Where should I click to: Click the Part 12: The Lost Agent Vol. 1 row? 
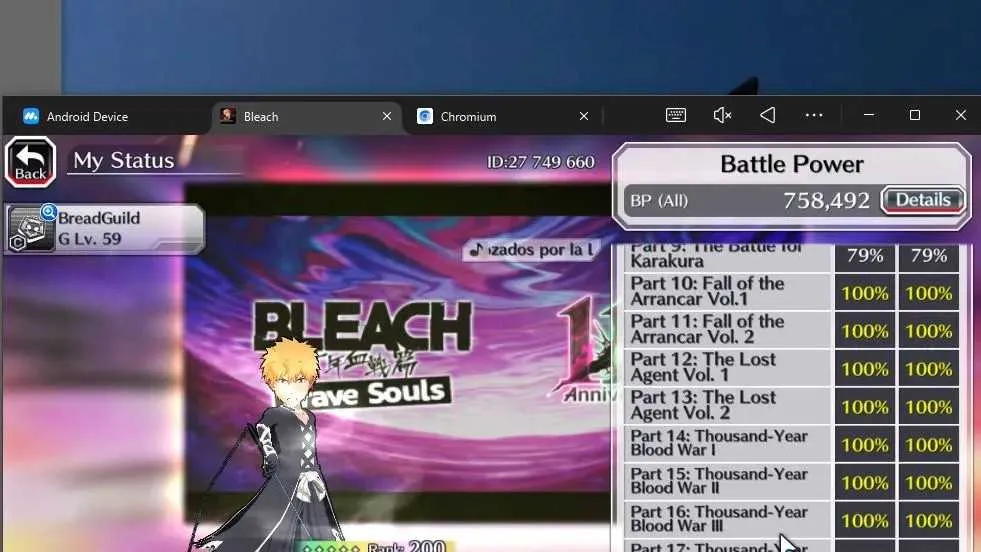pyautogui.click(x=791, y=367)
